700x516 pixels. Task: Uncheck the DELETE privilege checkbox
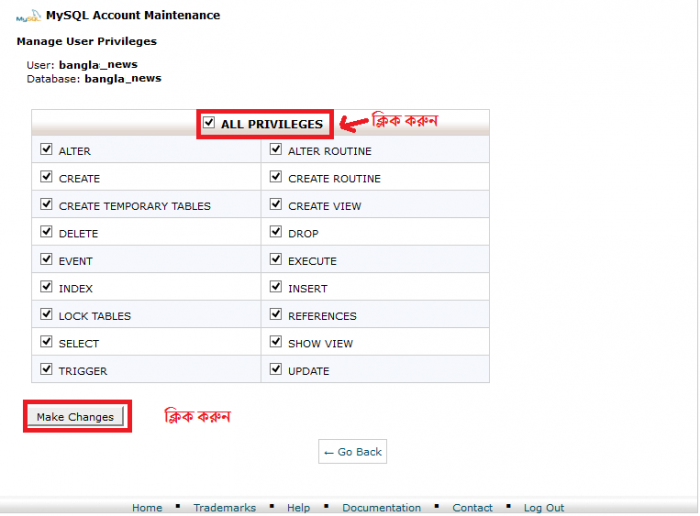pos(46,232)
